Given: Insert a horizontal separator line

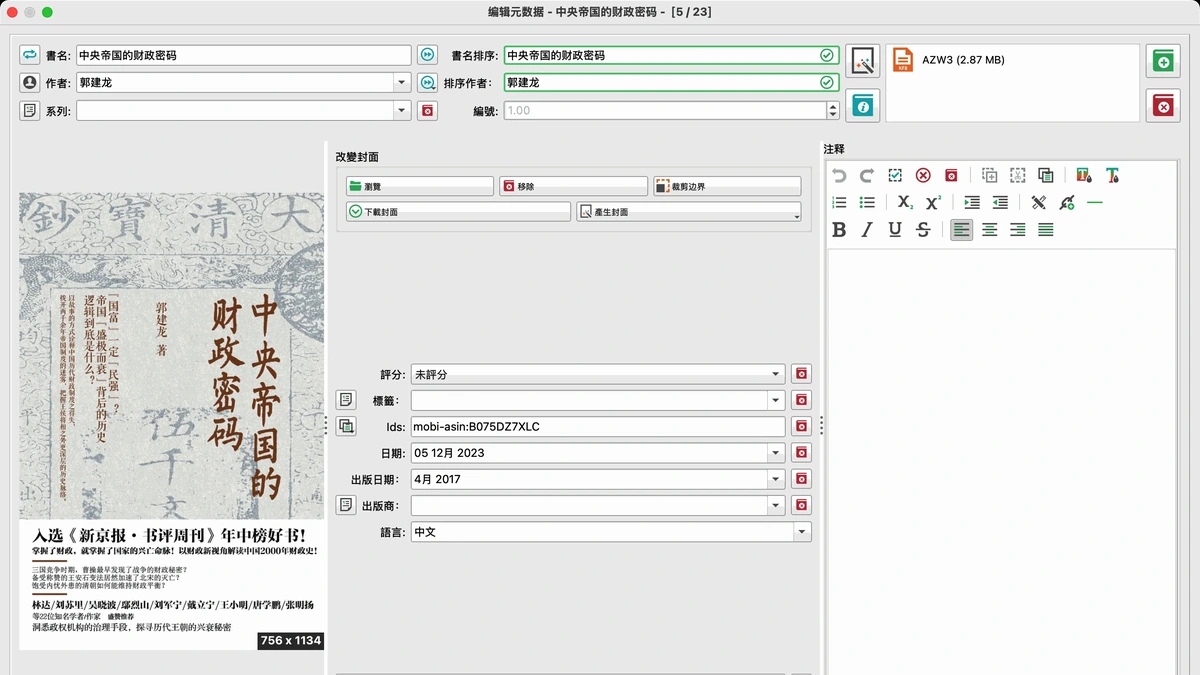Looking at the screenshot, I should coord(1095,202).
